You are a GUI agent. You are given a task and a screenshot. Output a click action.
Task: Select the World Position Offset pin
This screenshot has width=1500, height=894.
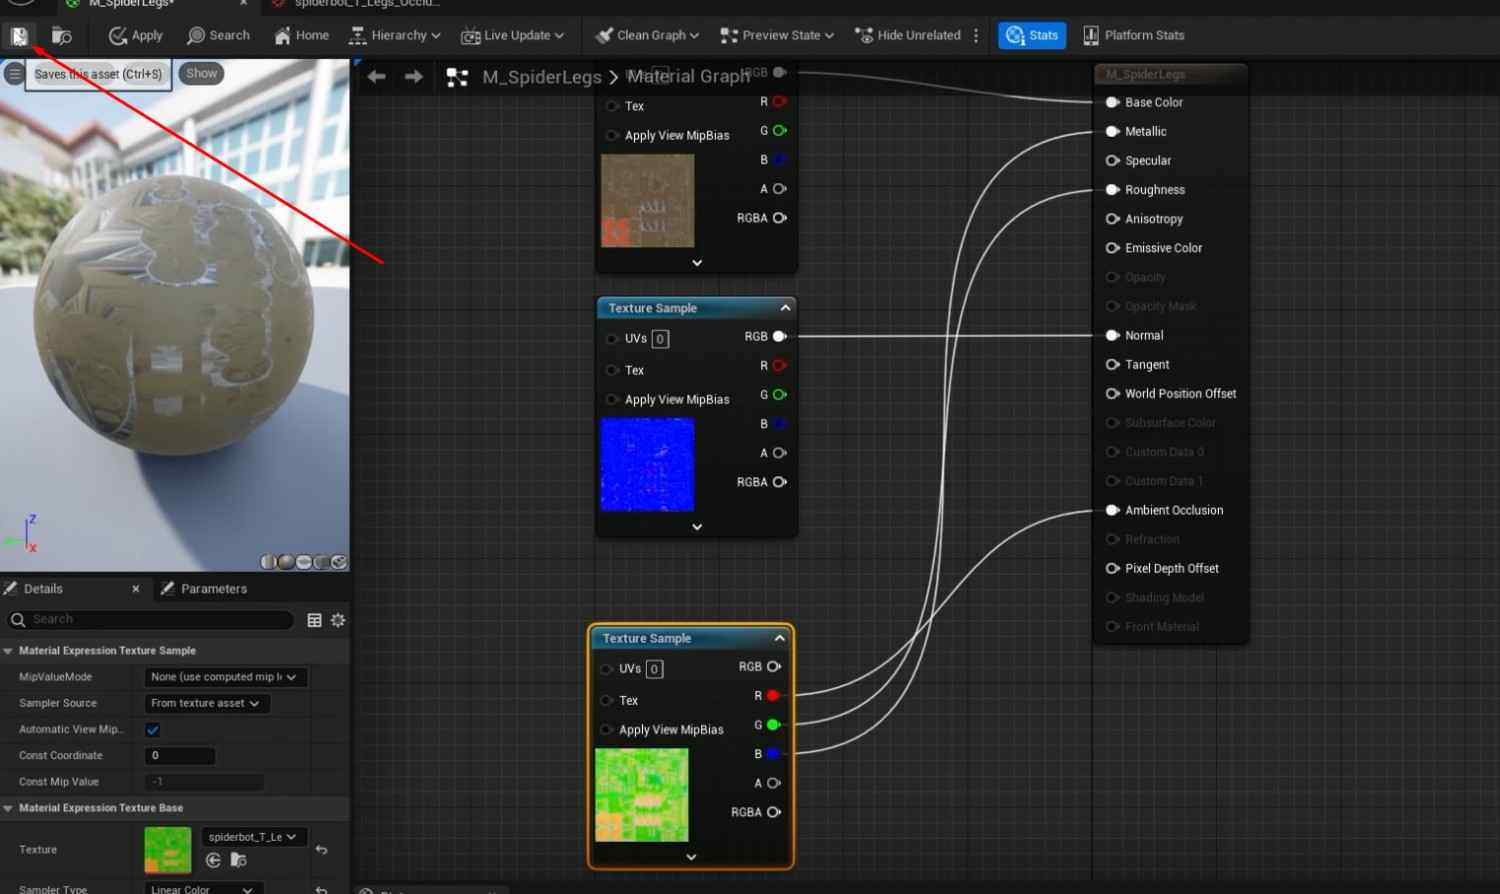tap(1112, 394)
